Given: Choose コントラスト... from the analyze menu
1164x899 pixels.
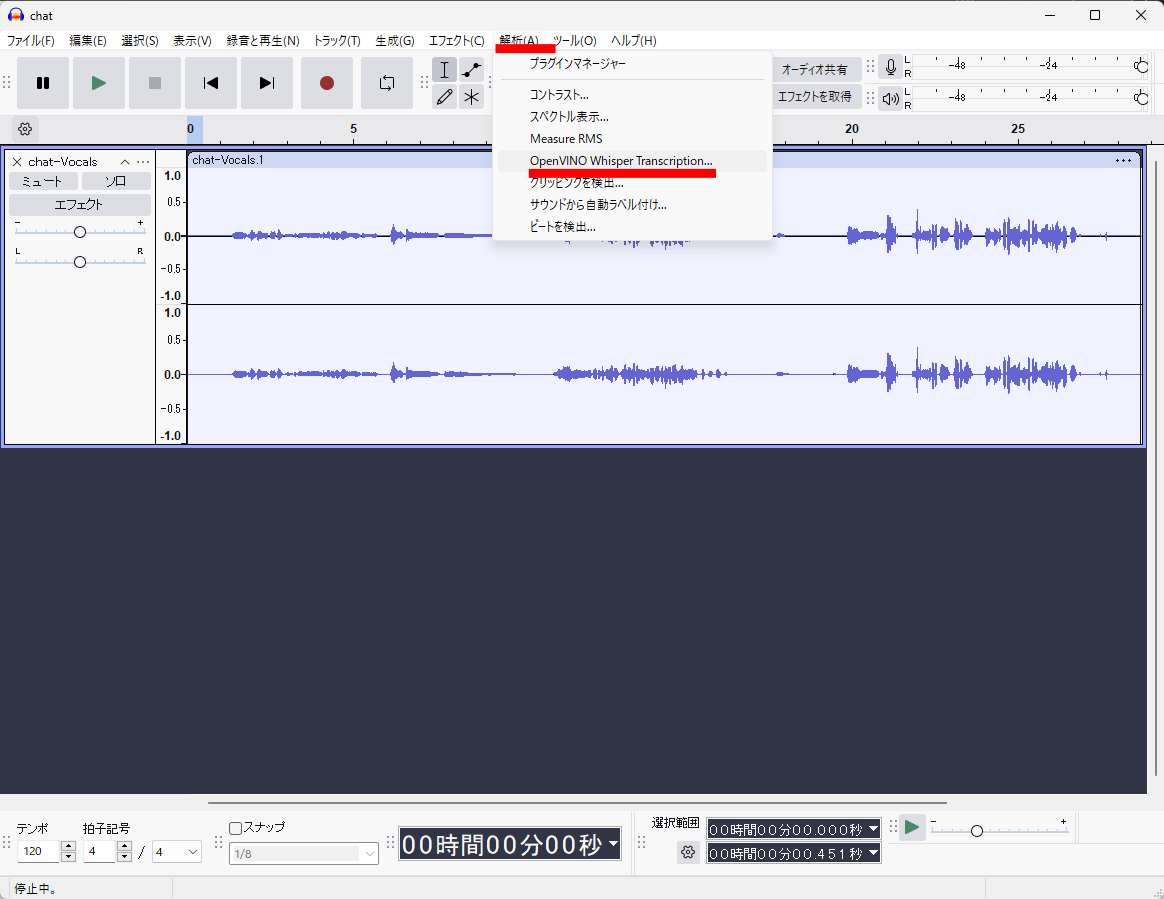Looking at the screenshot, I should (x=632, y=95).
